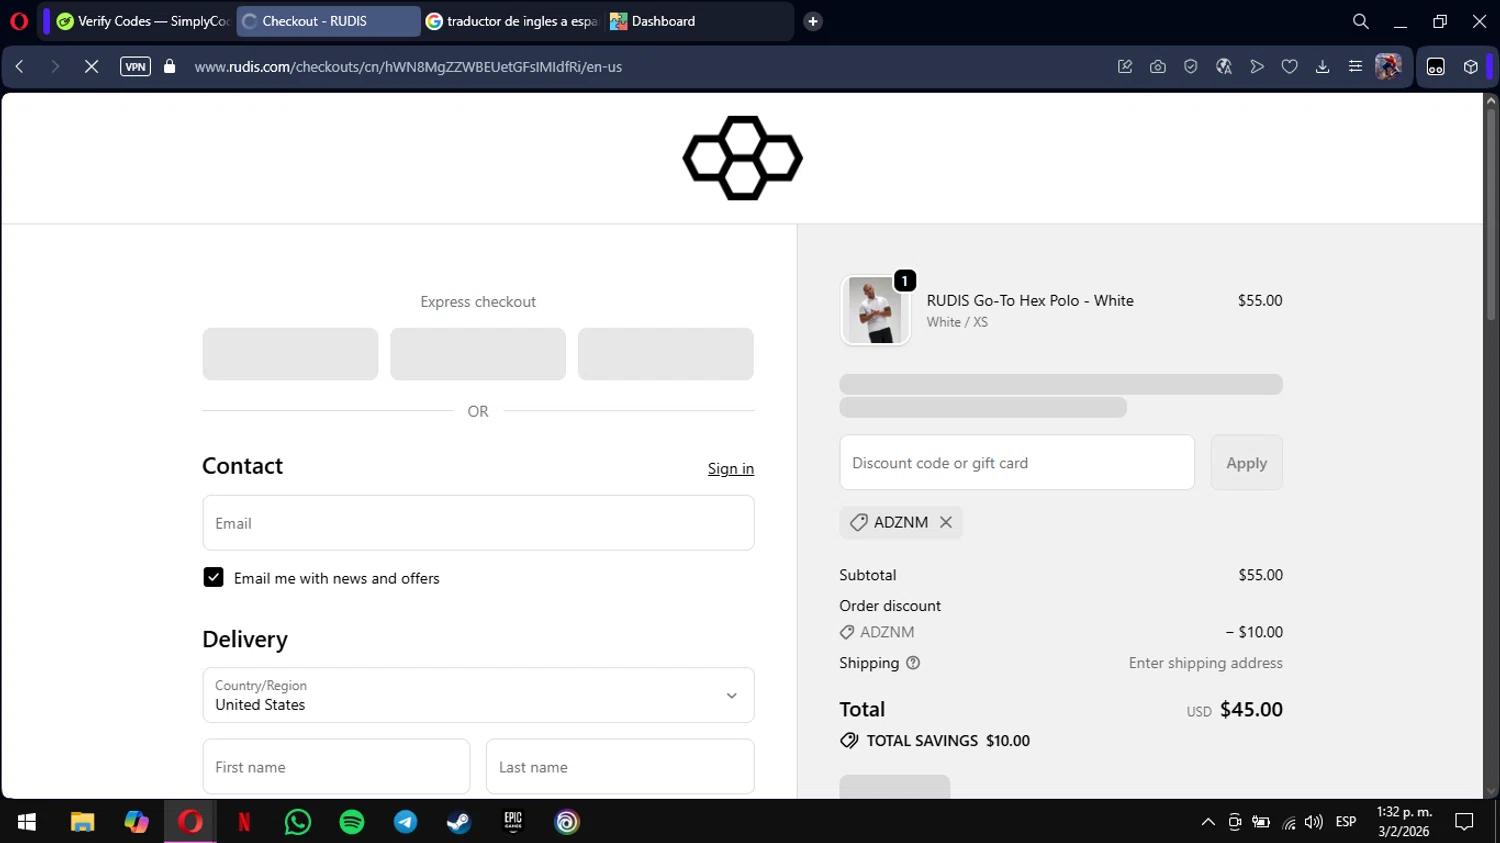Stop loading the checkout page
Image resolution: width=1500 pixels, height=843 pixels.
tap(91, 67)
